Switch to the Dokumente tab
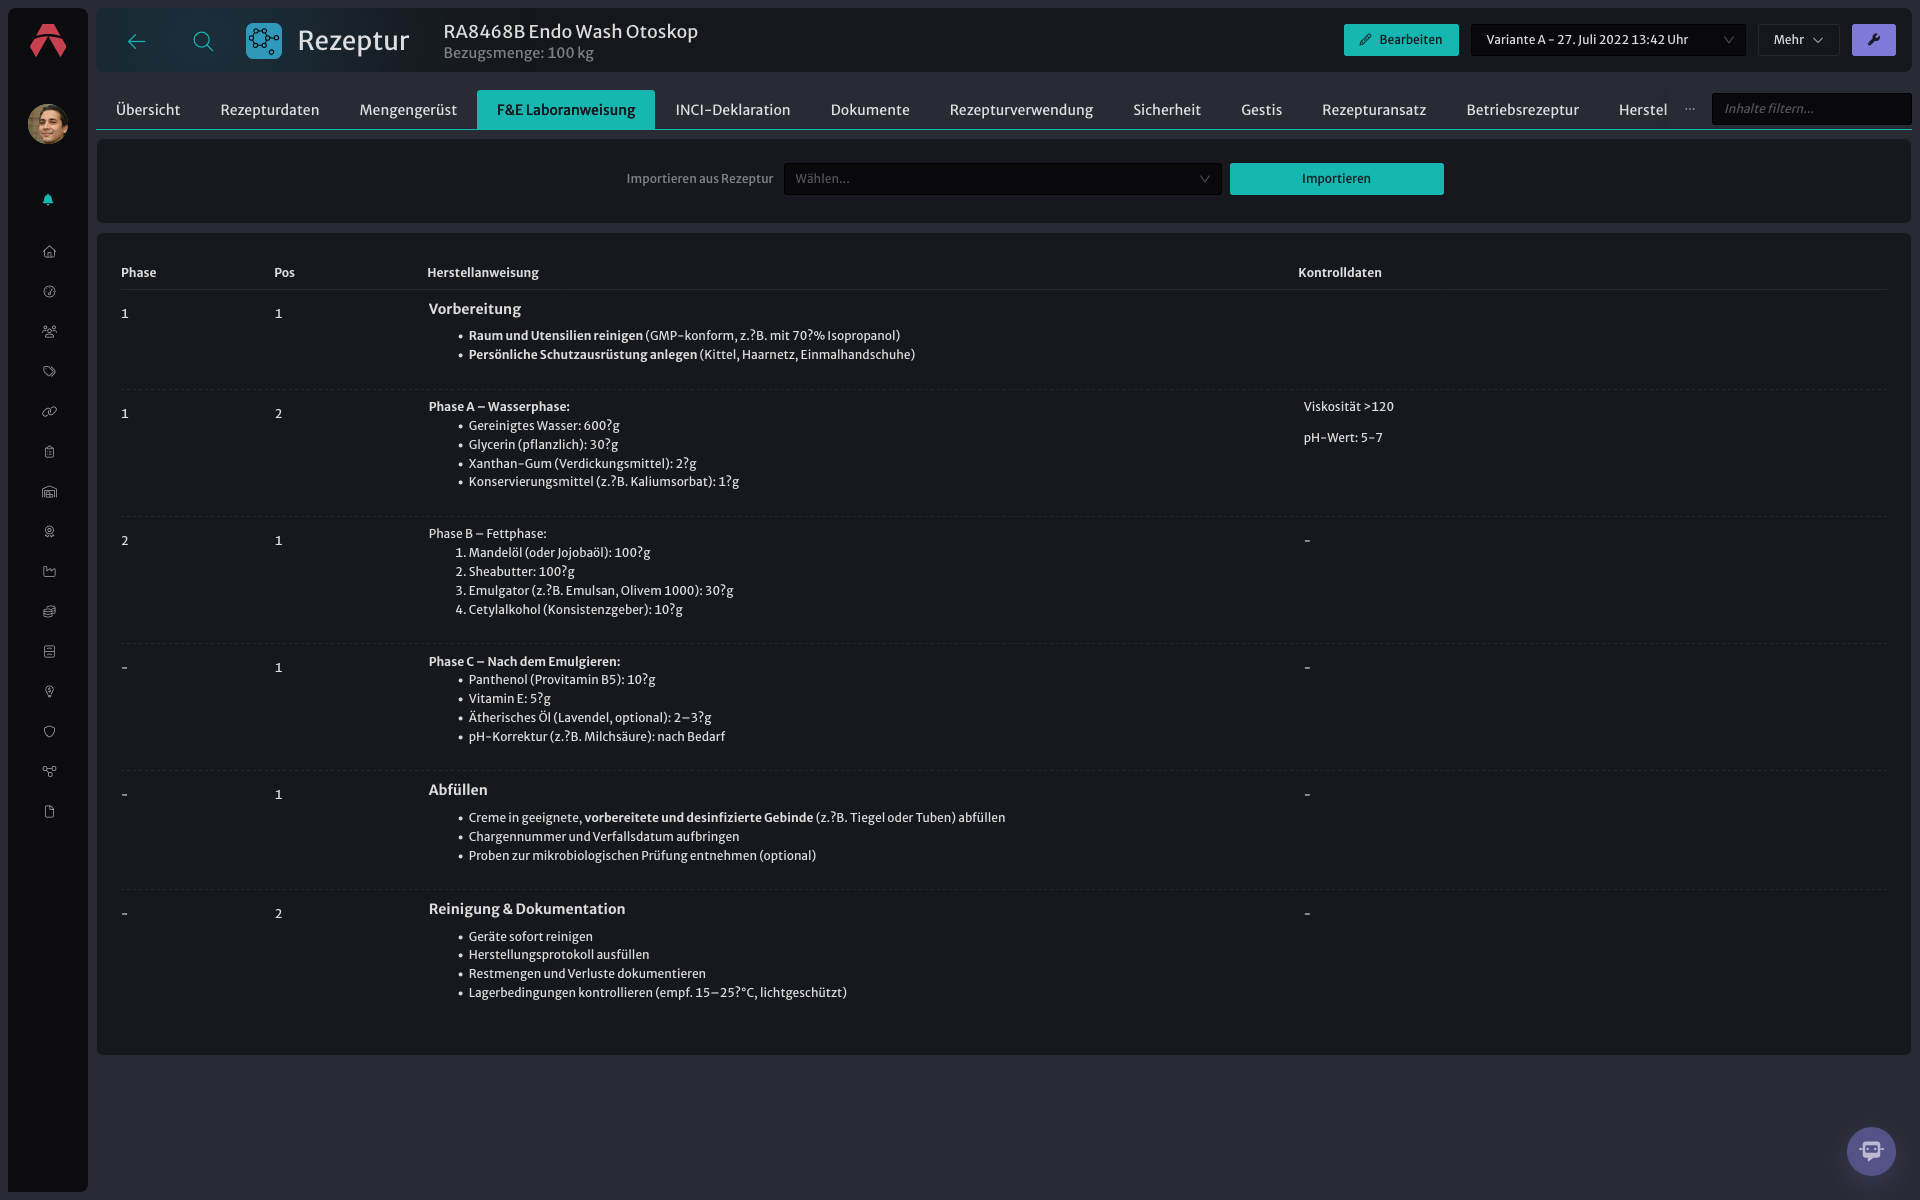Screen dimensions: 1920x1200 tap(870, 110)
